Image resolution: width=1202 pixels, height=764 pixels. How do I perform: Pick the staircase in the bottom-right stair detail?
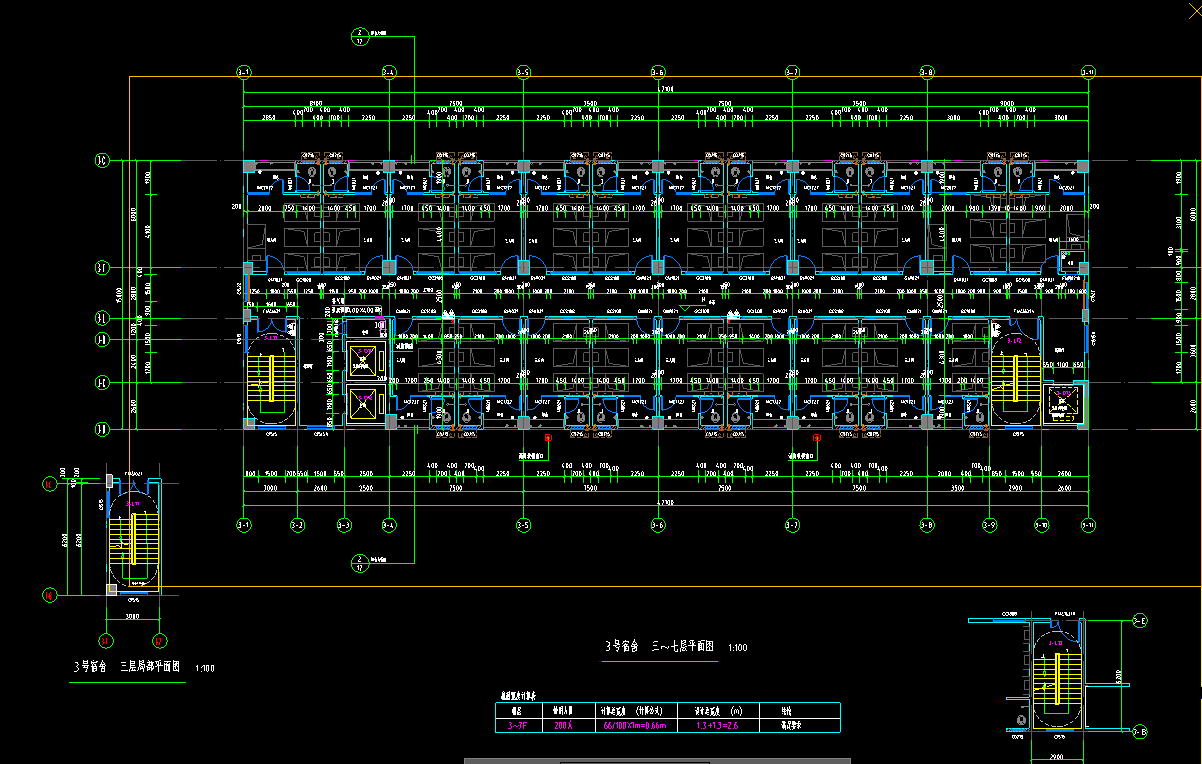(1055, 682)
